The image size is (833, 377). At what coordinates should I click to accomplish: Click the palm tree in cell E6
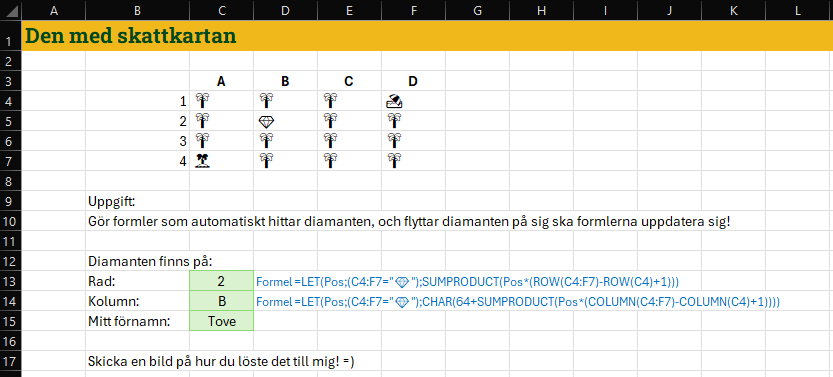tap(330, 141)
